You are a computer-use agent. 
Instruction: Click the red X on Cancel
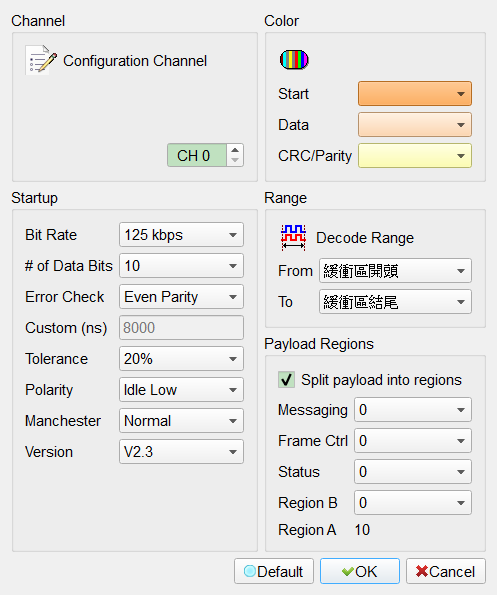[422, 571]
